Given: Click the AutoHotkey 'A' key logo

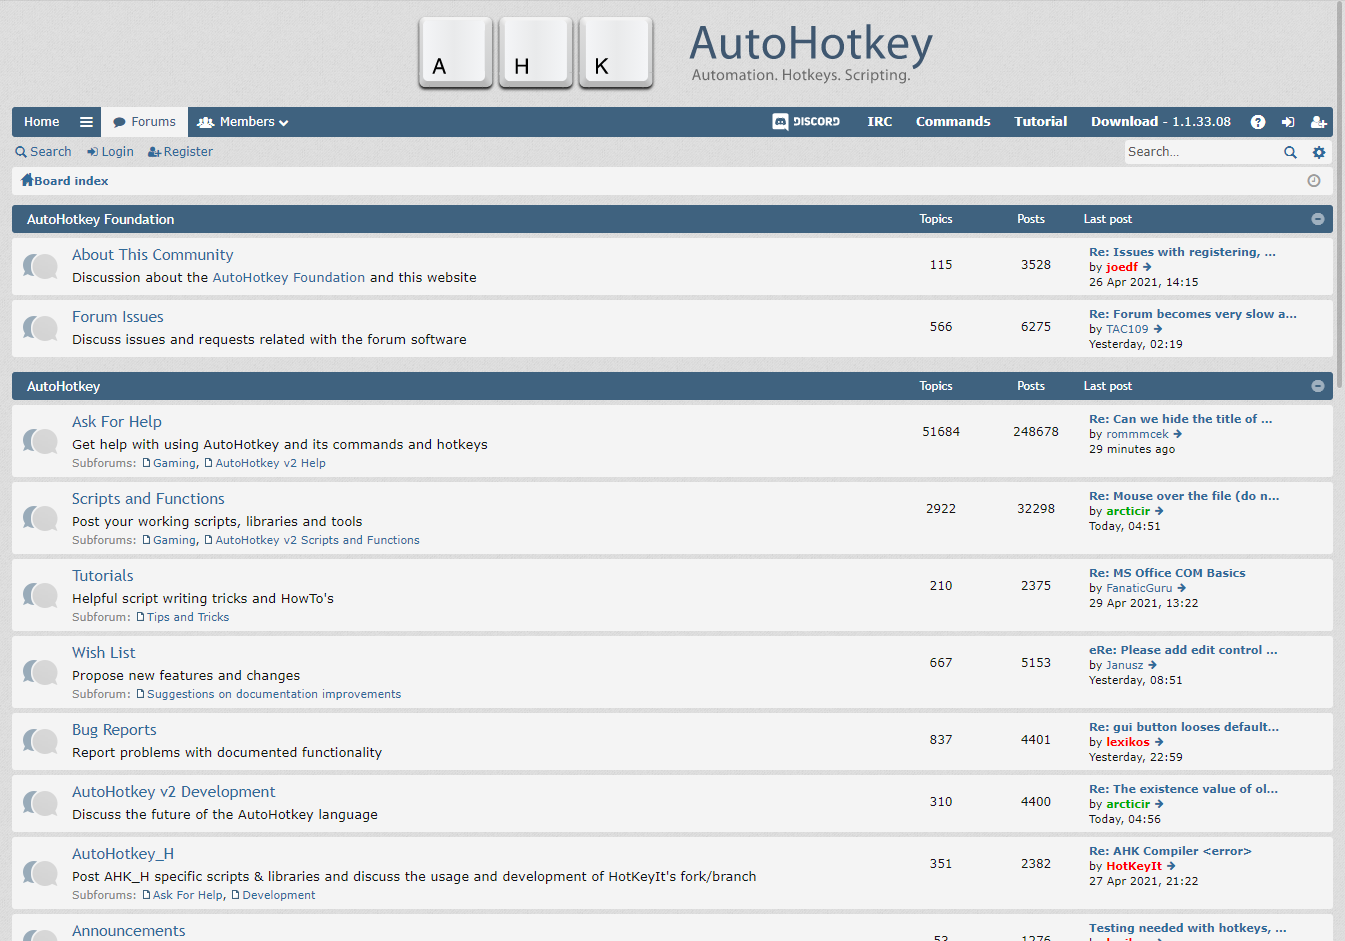Looking at the screenshot, I should (x=456, y=53).
